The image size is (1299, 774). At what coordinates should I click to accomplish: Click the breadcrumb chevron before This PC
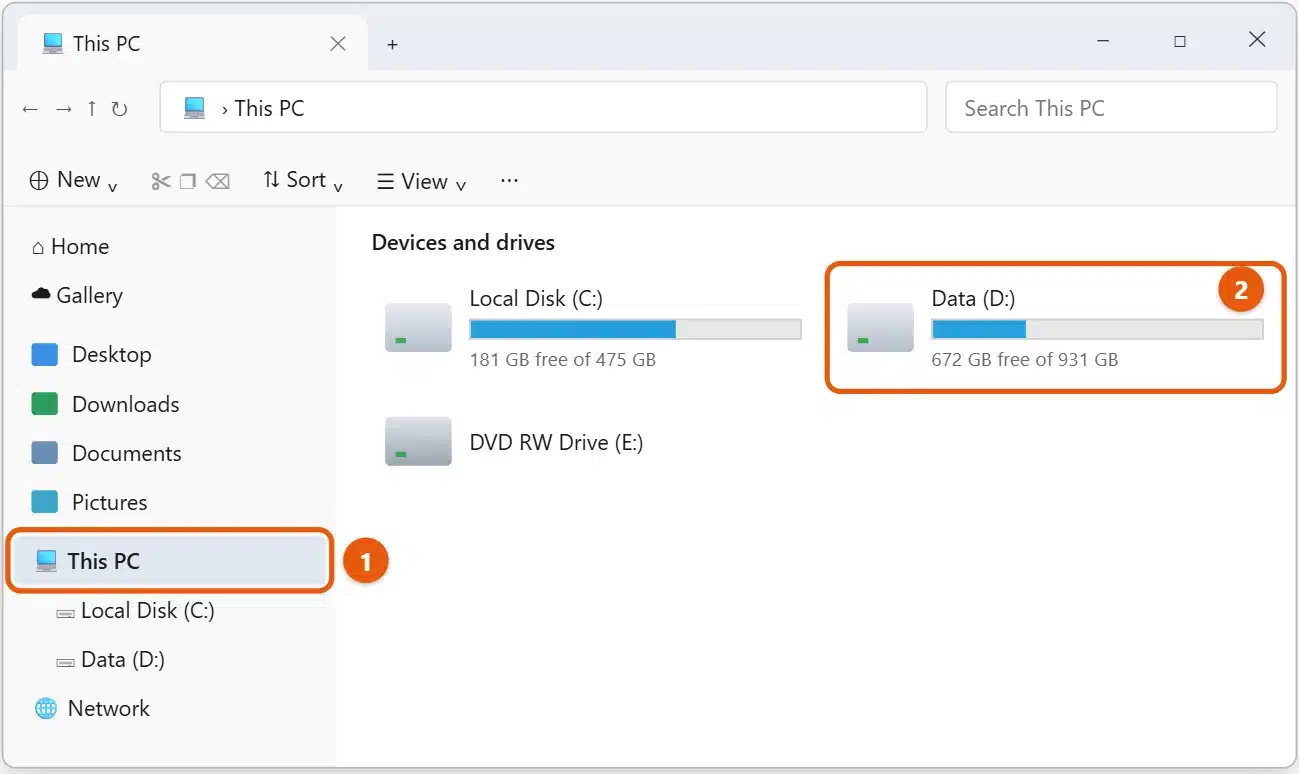coord(225,109)
